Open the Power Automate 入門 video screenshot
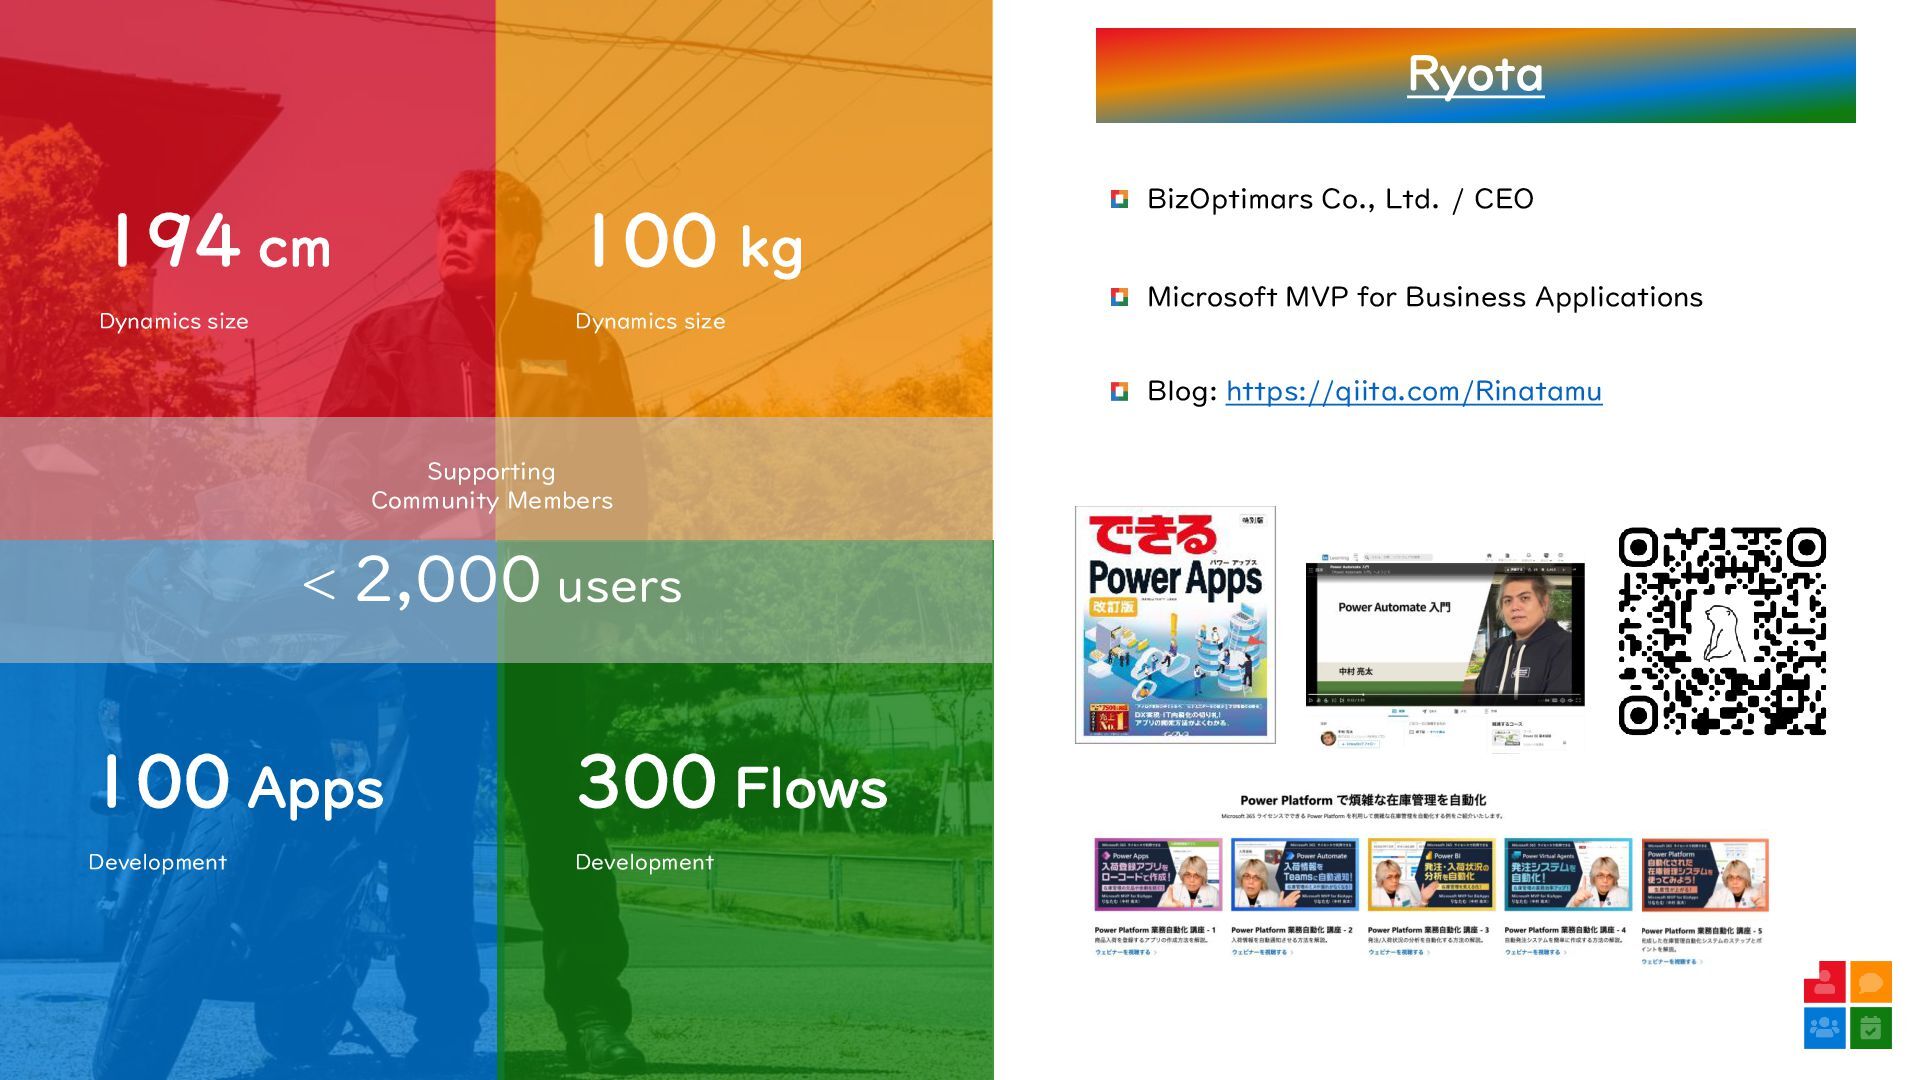This screenshot has height=1080, width=1920. [x=1445, y=635]
